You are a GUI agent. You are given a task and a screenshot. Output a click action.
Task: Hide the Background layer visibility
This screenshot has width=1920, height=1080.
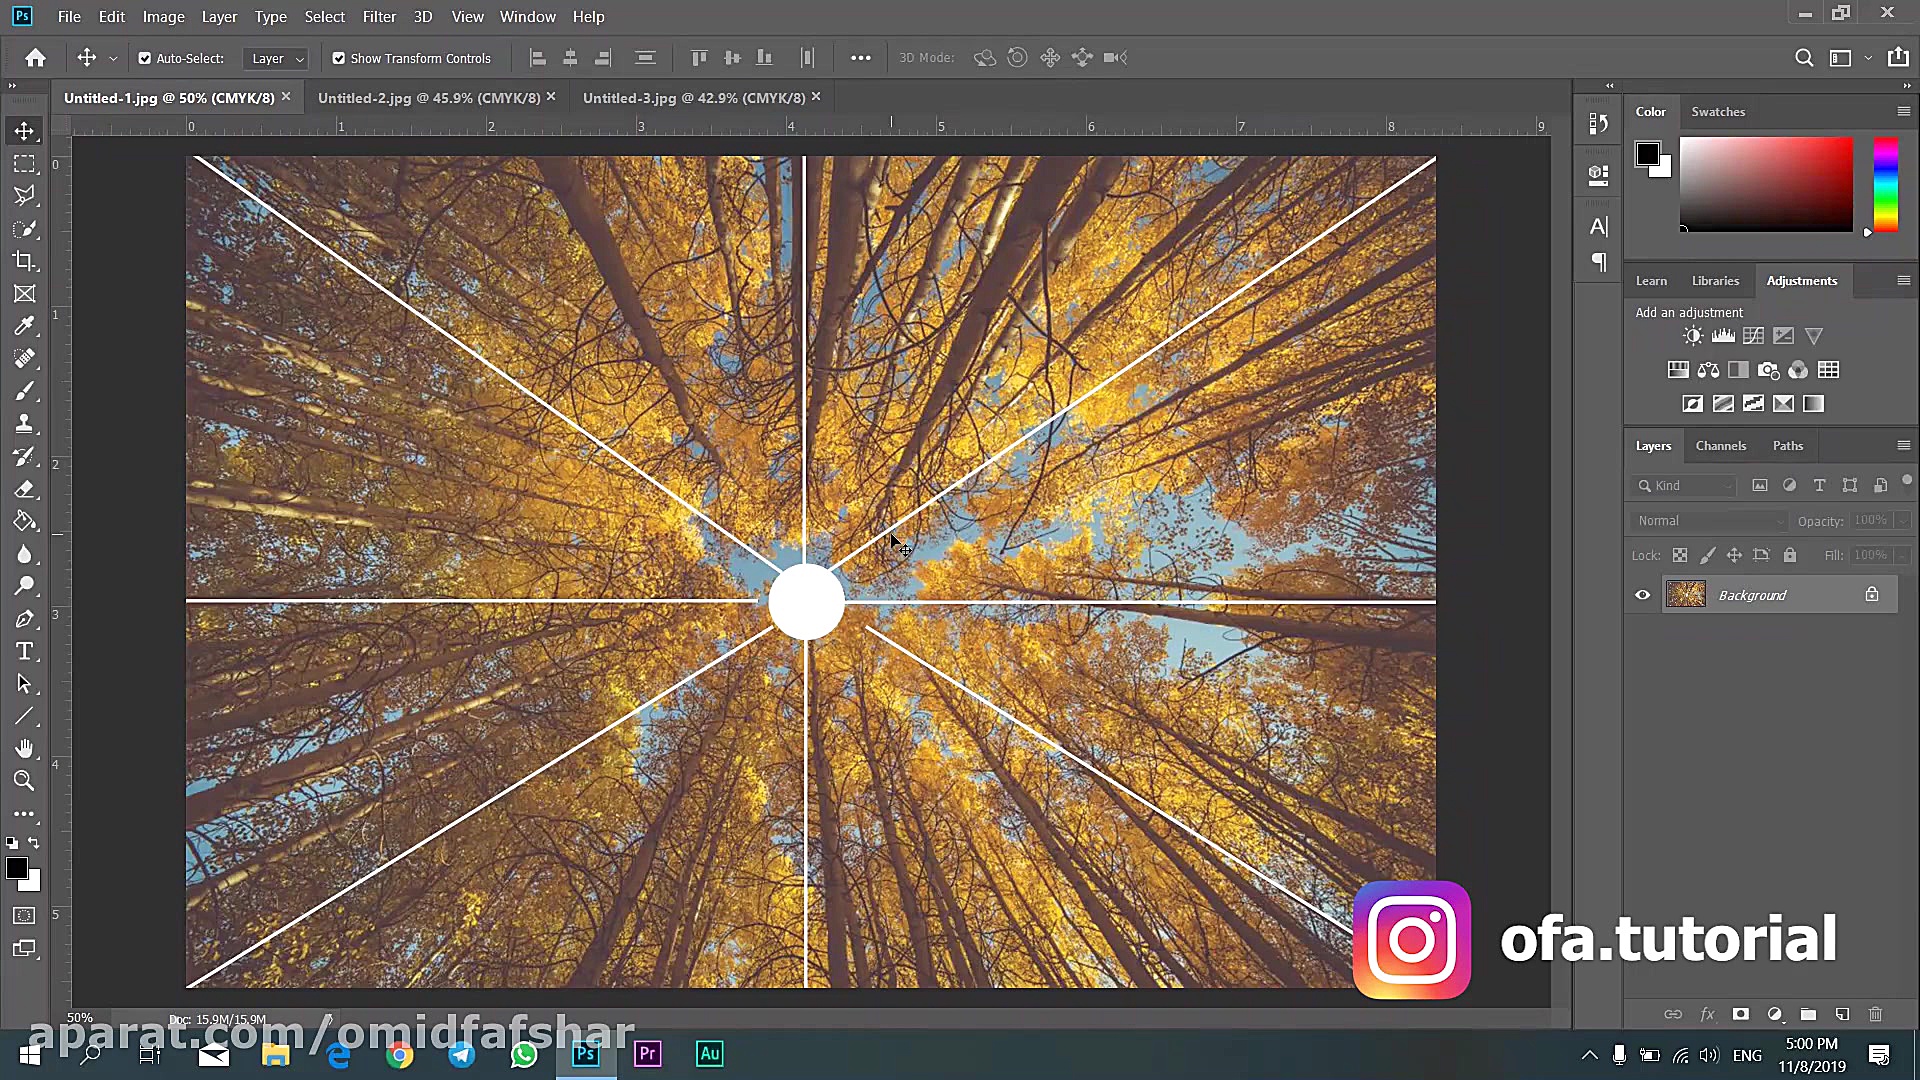(x=1642, y=595)
